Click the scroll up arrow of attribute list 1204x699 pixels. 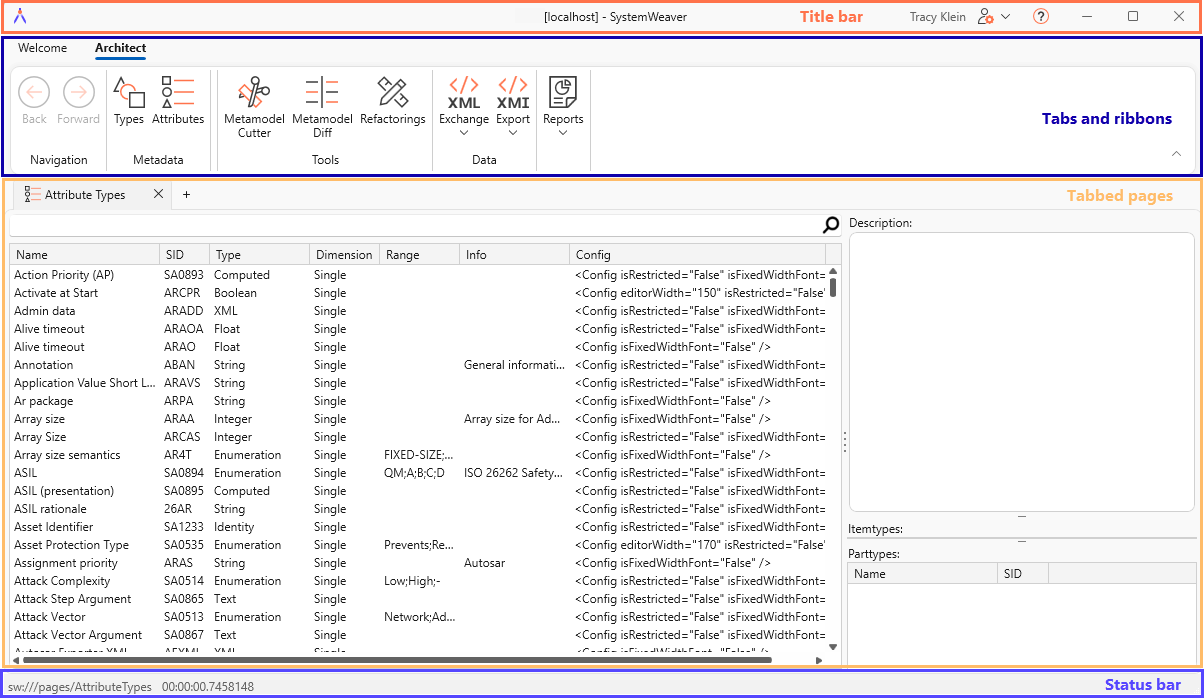point(833,271)
